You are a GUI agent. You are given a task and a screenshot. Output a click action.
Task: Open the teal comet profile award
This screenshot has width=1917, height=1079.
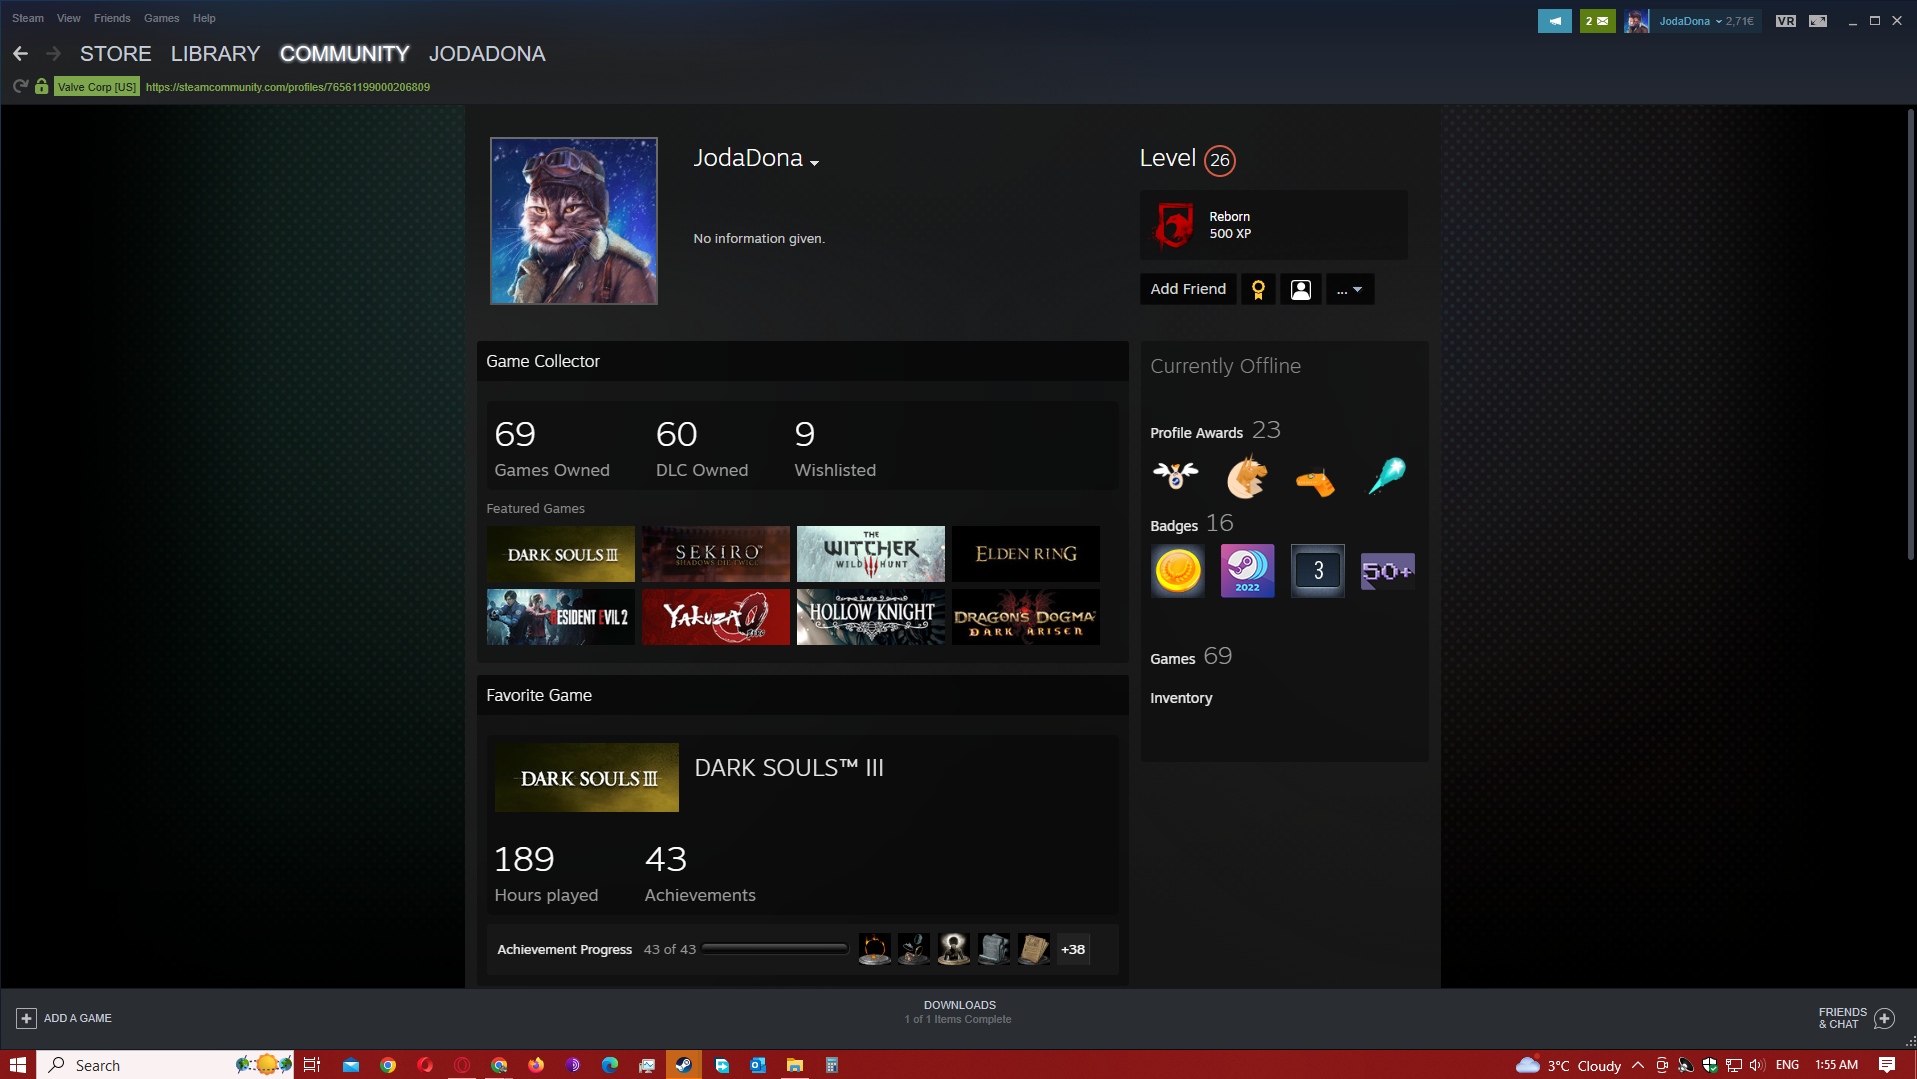(x=1386, y=475)
